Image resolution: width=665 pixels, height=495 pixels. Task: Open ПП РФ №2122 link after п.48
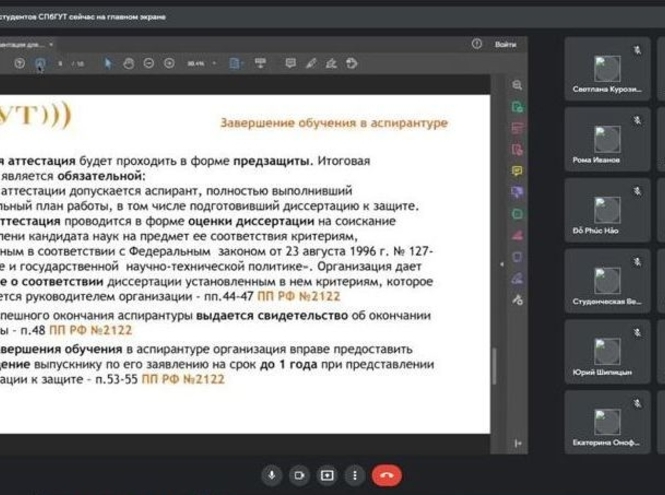pos(91,330)
